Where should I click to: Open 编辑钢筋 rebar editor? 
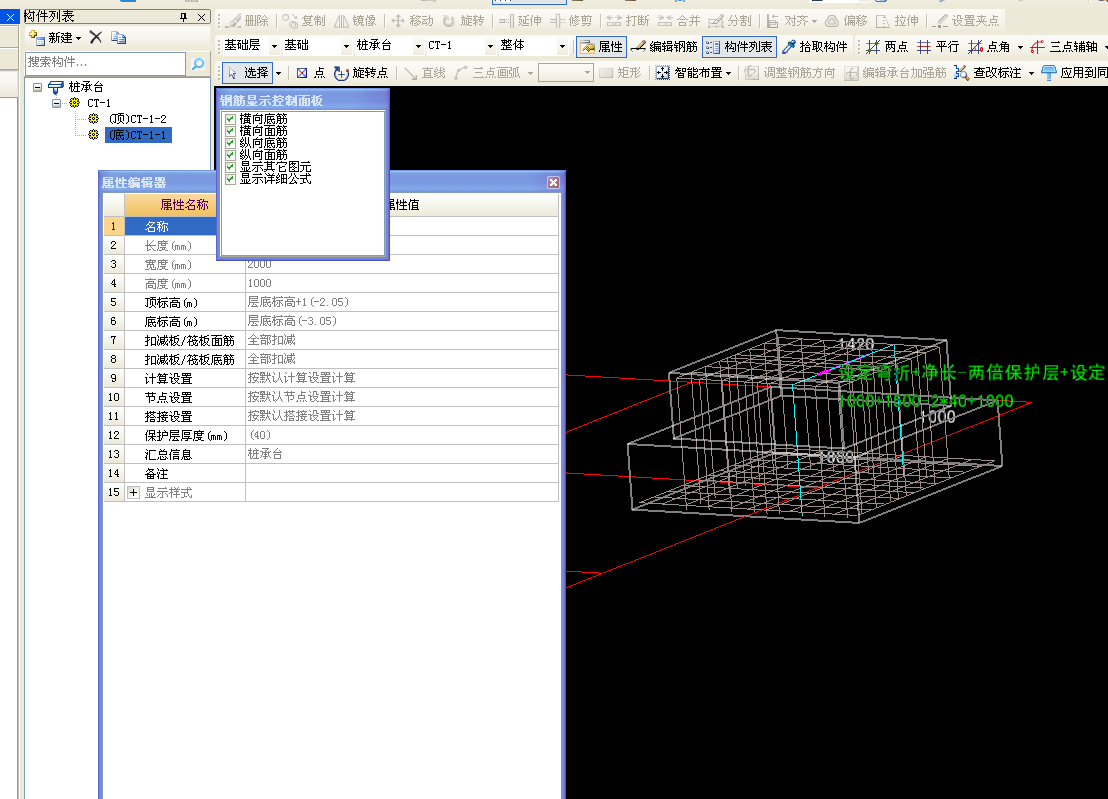(664, 47)
